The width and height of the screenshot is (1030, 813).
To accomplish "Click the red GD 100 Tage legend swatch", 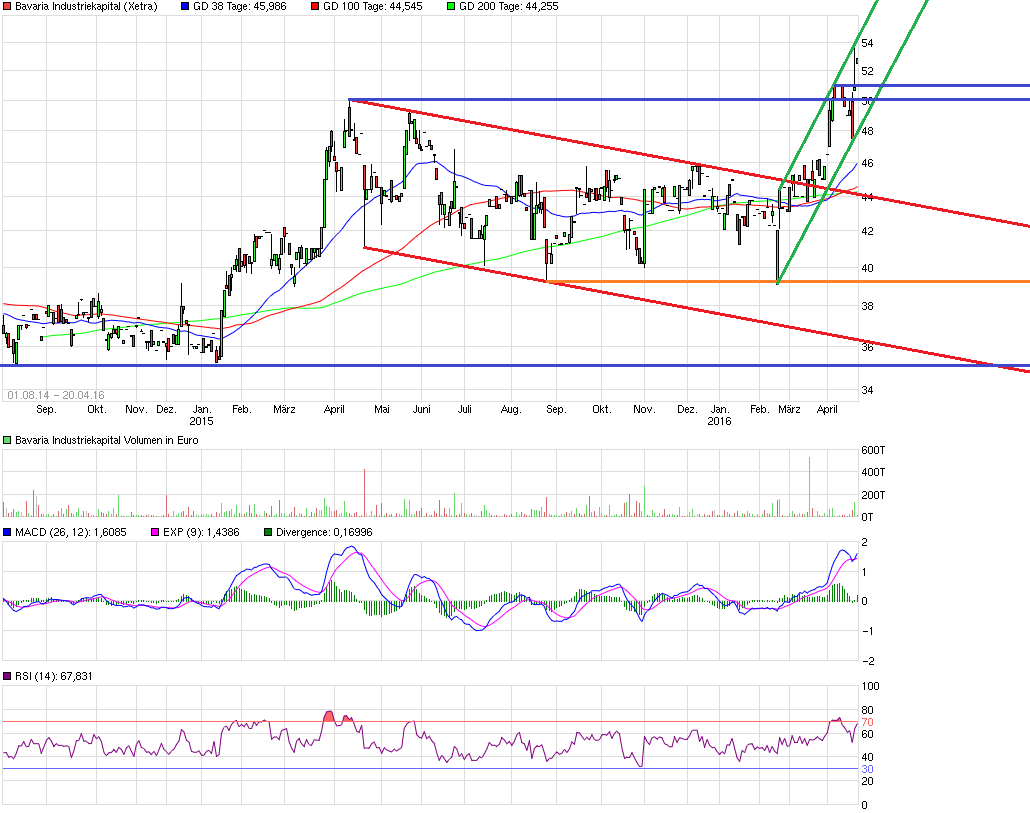I will tap(314, 6).
